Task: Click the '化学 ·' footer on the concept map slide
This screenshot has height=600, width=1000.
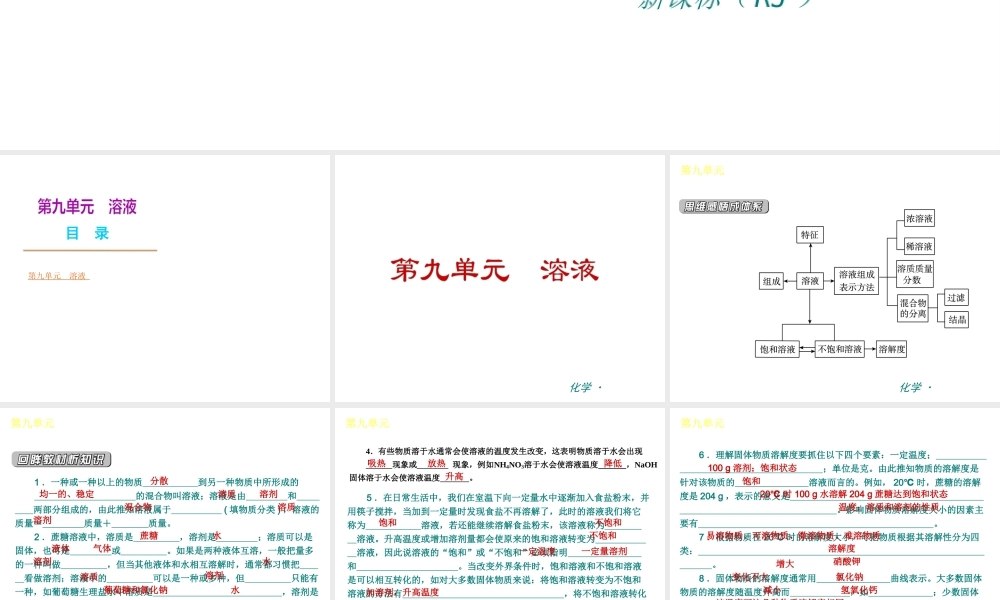Action: coord(915,387)
